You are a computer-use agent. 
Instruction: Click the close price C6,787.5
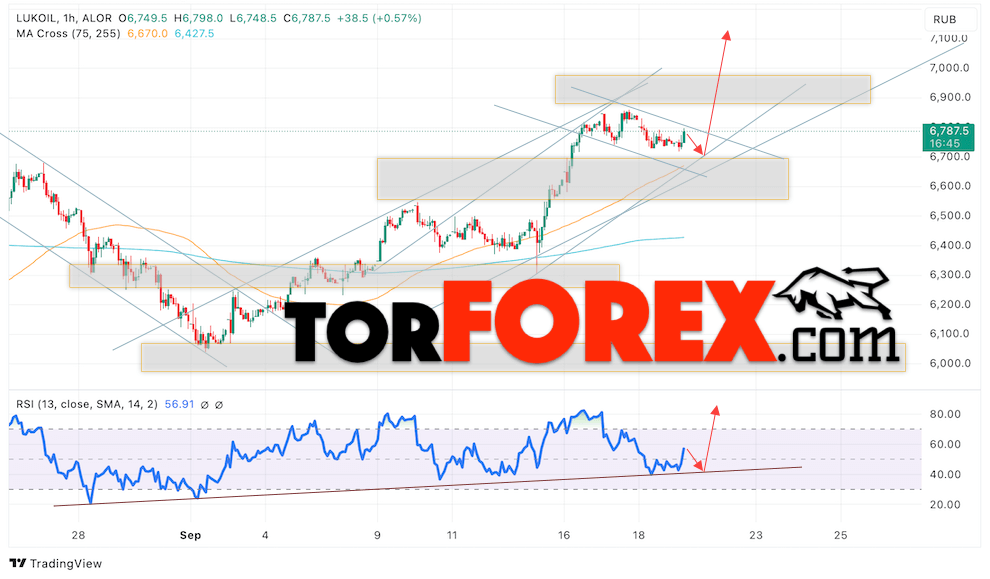coord(307,18)
